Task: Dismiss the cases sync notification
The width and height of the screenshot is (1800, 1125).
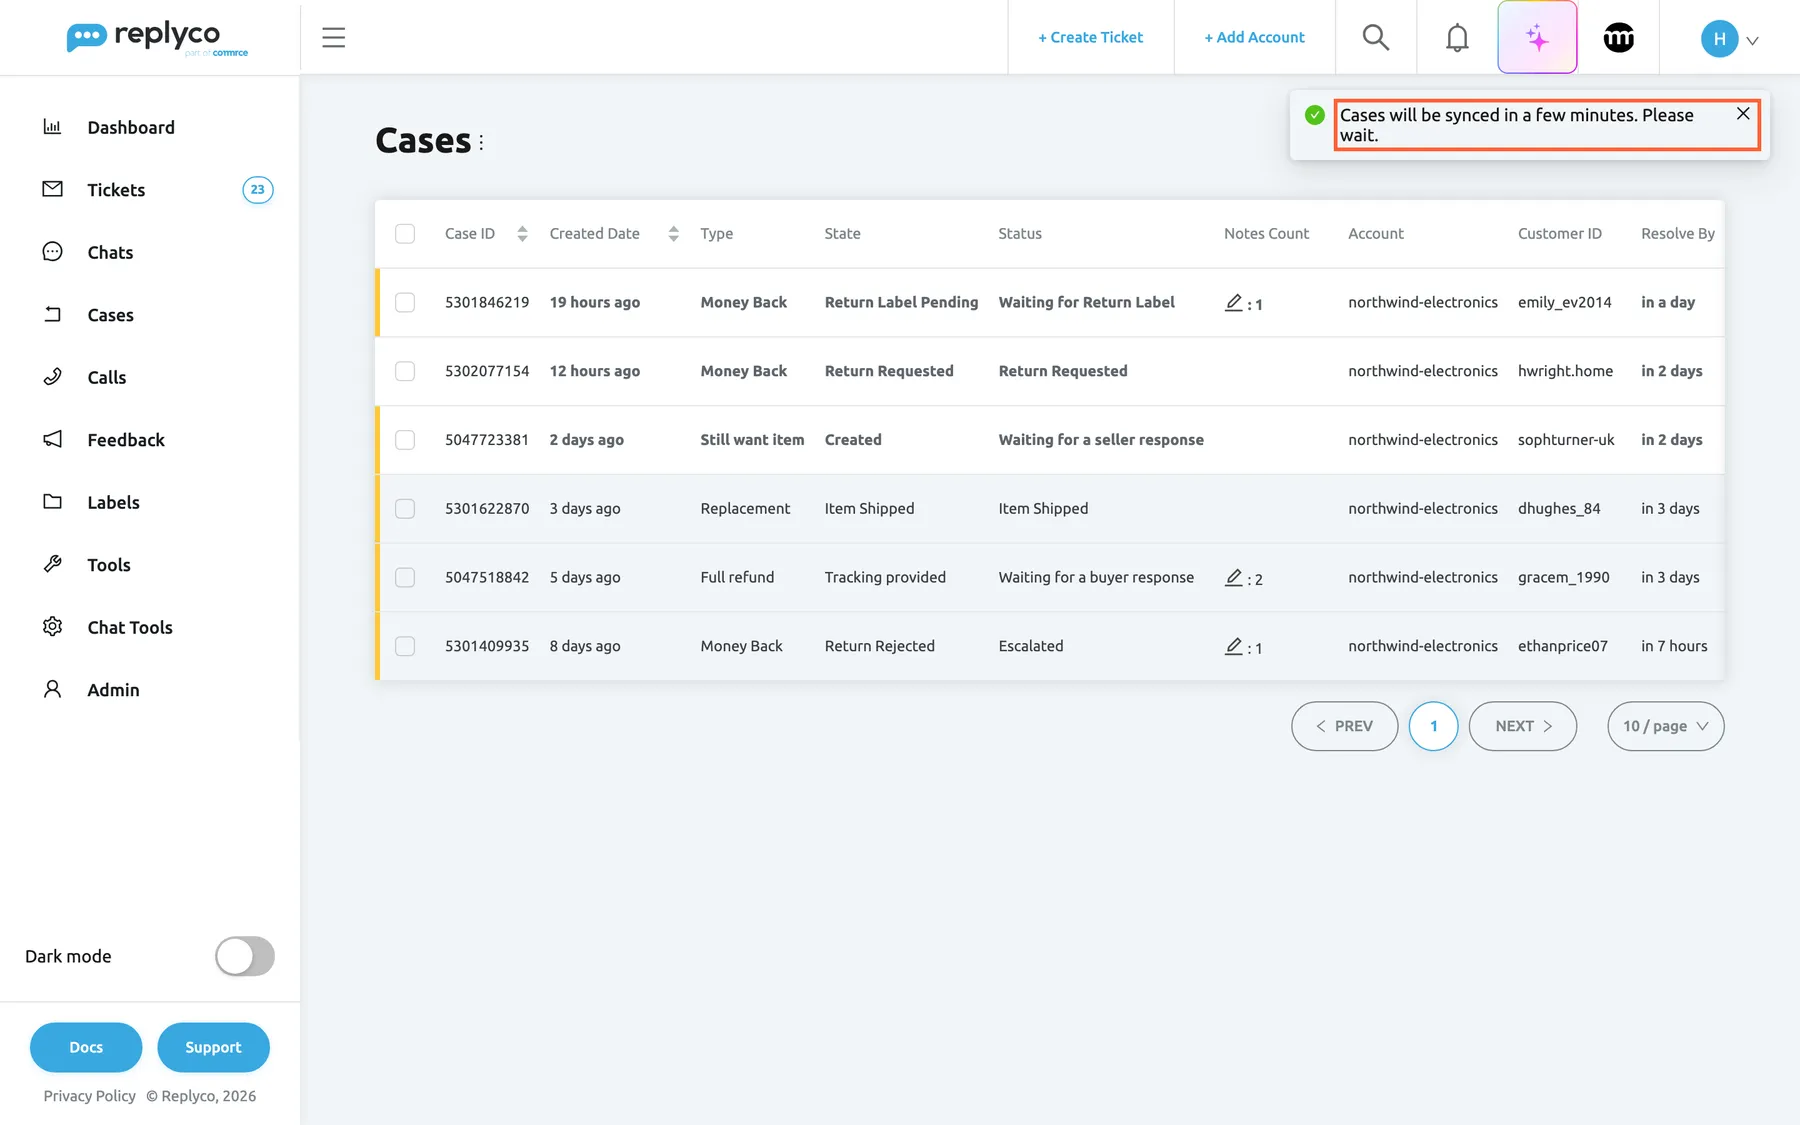Action: (1743, 114)
